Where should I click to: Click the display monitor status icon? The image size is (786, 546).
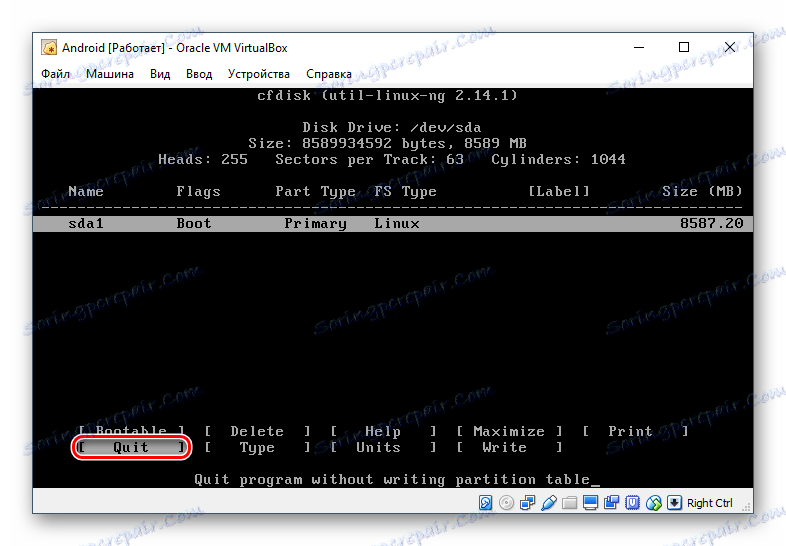(x=591, y=502)
